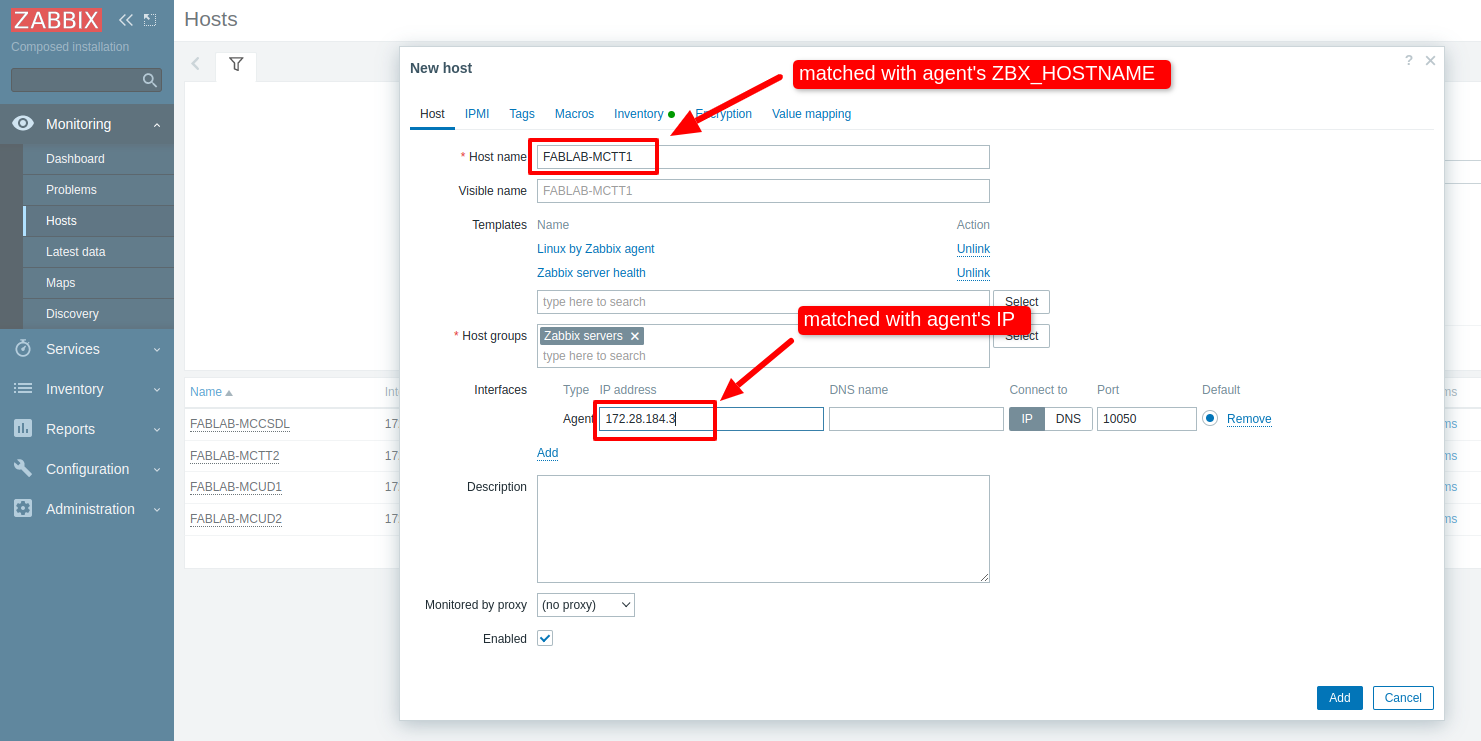Click the Administration gear icon
Viewport: 1481px width, 741px height.
click(x=23, y=509)
